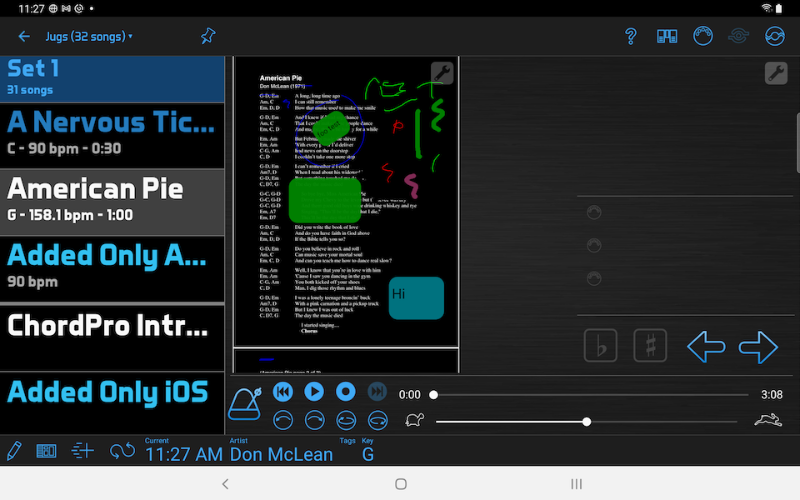This screenshot has width=800, height=500.
Task: Toggle the layout panels icon in top bar
Action: 667,37
